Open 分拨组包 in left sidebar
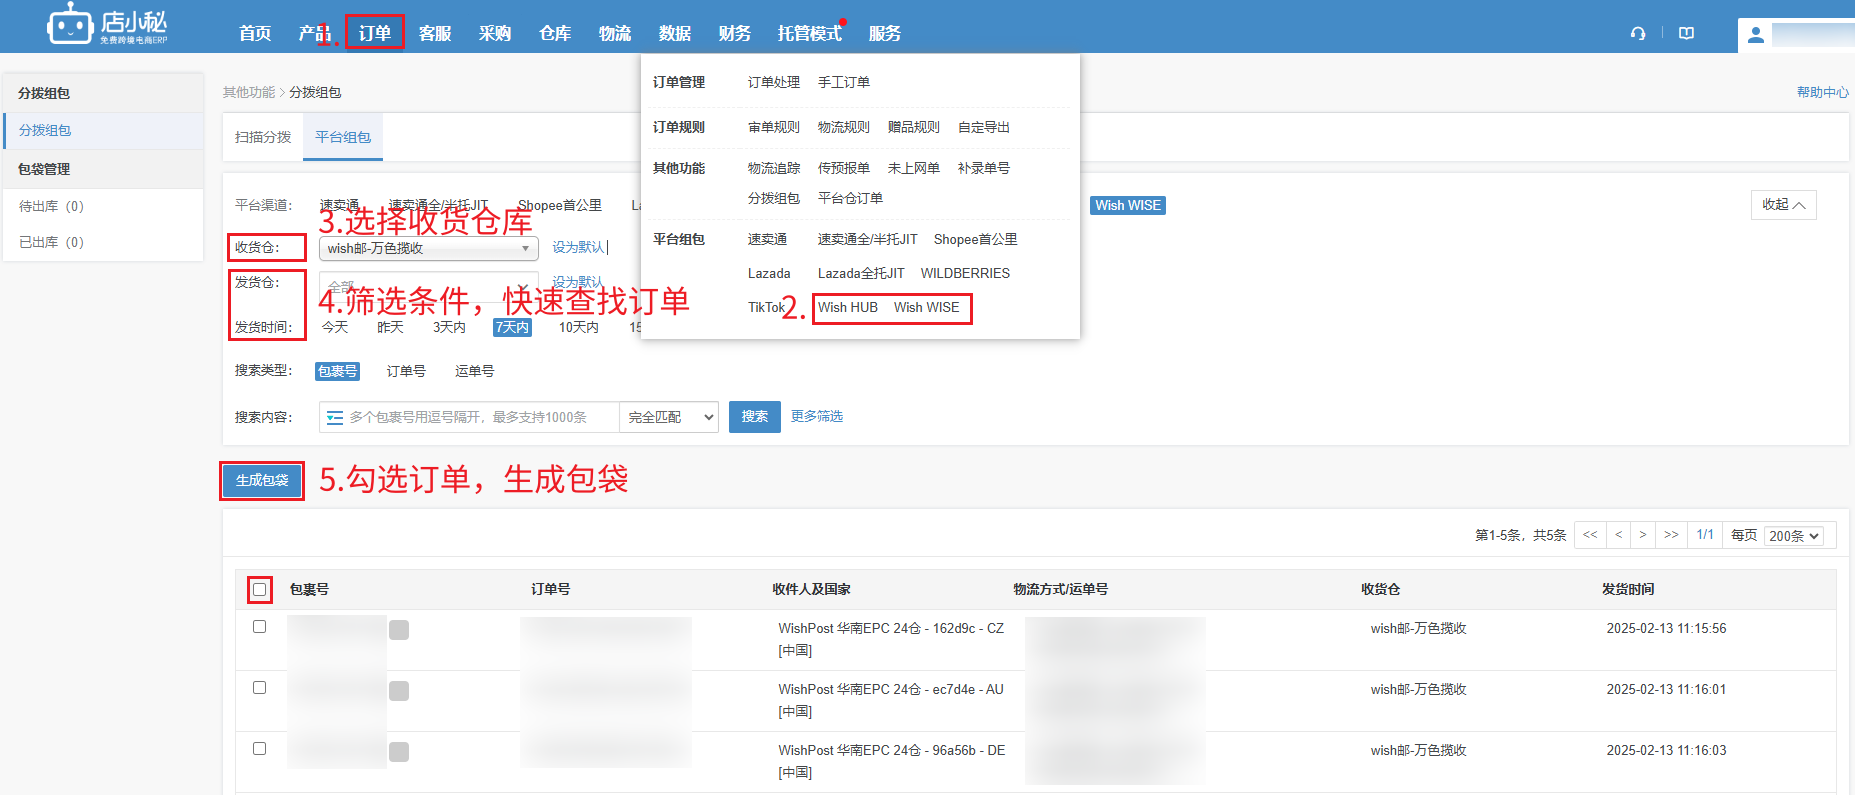The height and width of the screenshot is (795, 1855). pyautogui.click(x=104, y=130)
